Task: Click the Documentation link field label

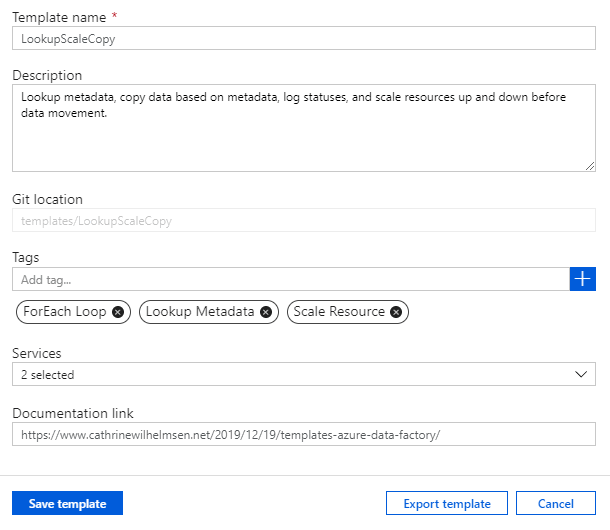Action: coord(72,413)
